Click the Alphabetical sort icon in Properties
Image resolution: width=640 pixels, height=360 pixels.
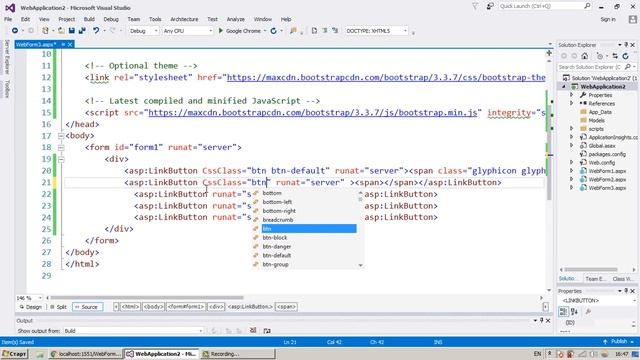pos(575,312)
